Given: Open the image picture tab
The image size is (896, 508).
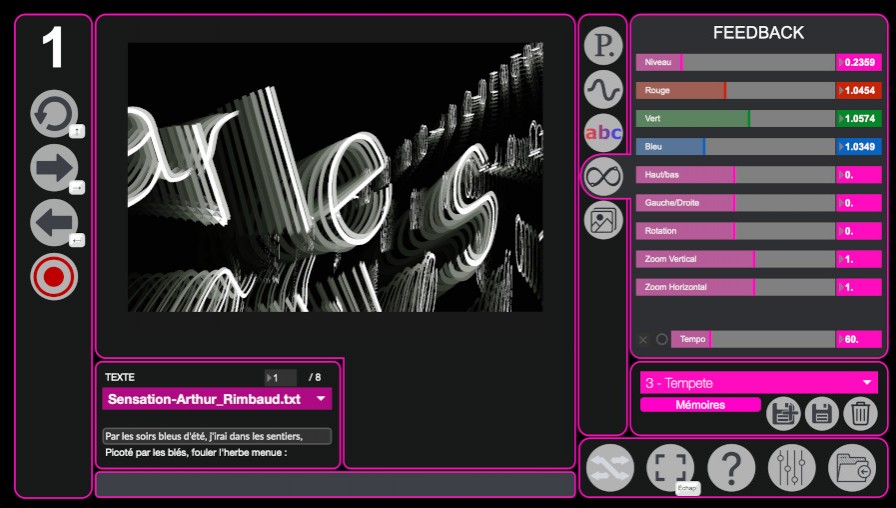Looking at the screenshot, I should [603, 220].
